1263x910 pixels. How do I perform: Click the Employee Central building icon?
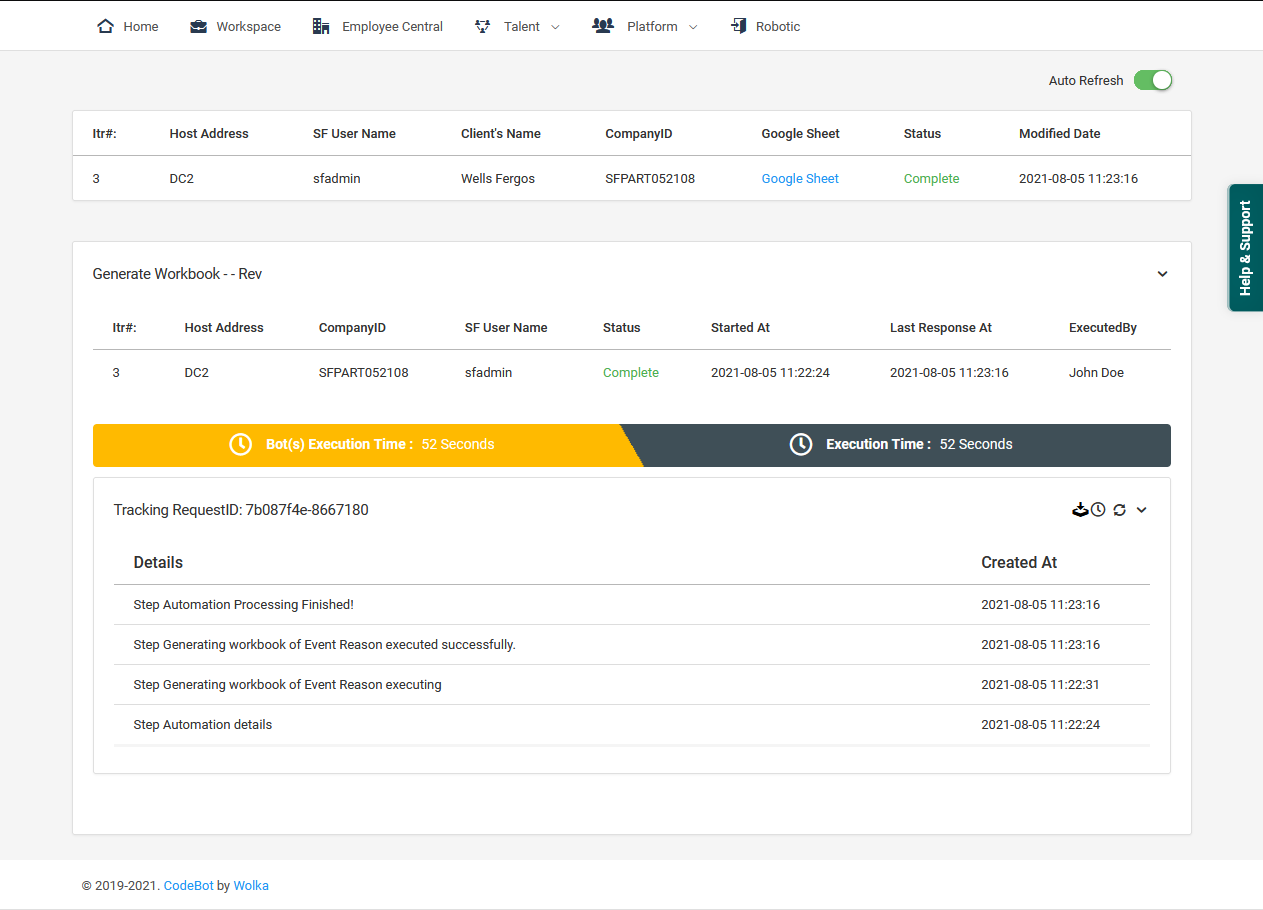(321, 26)
